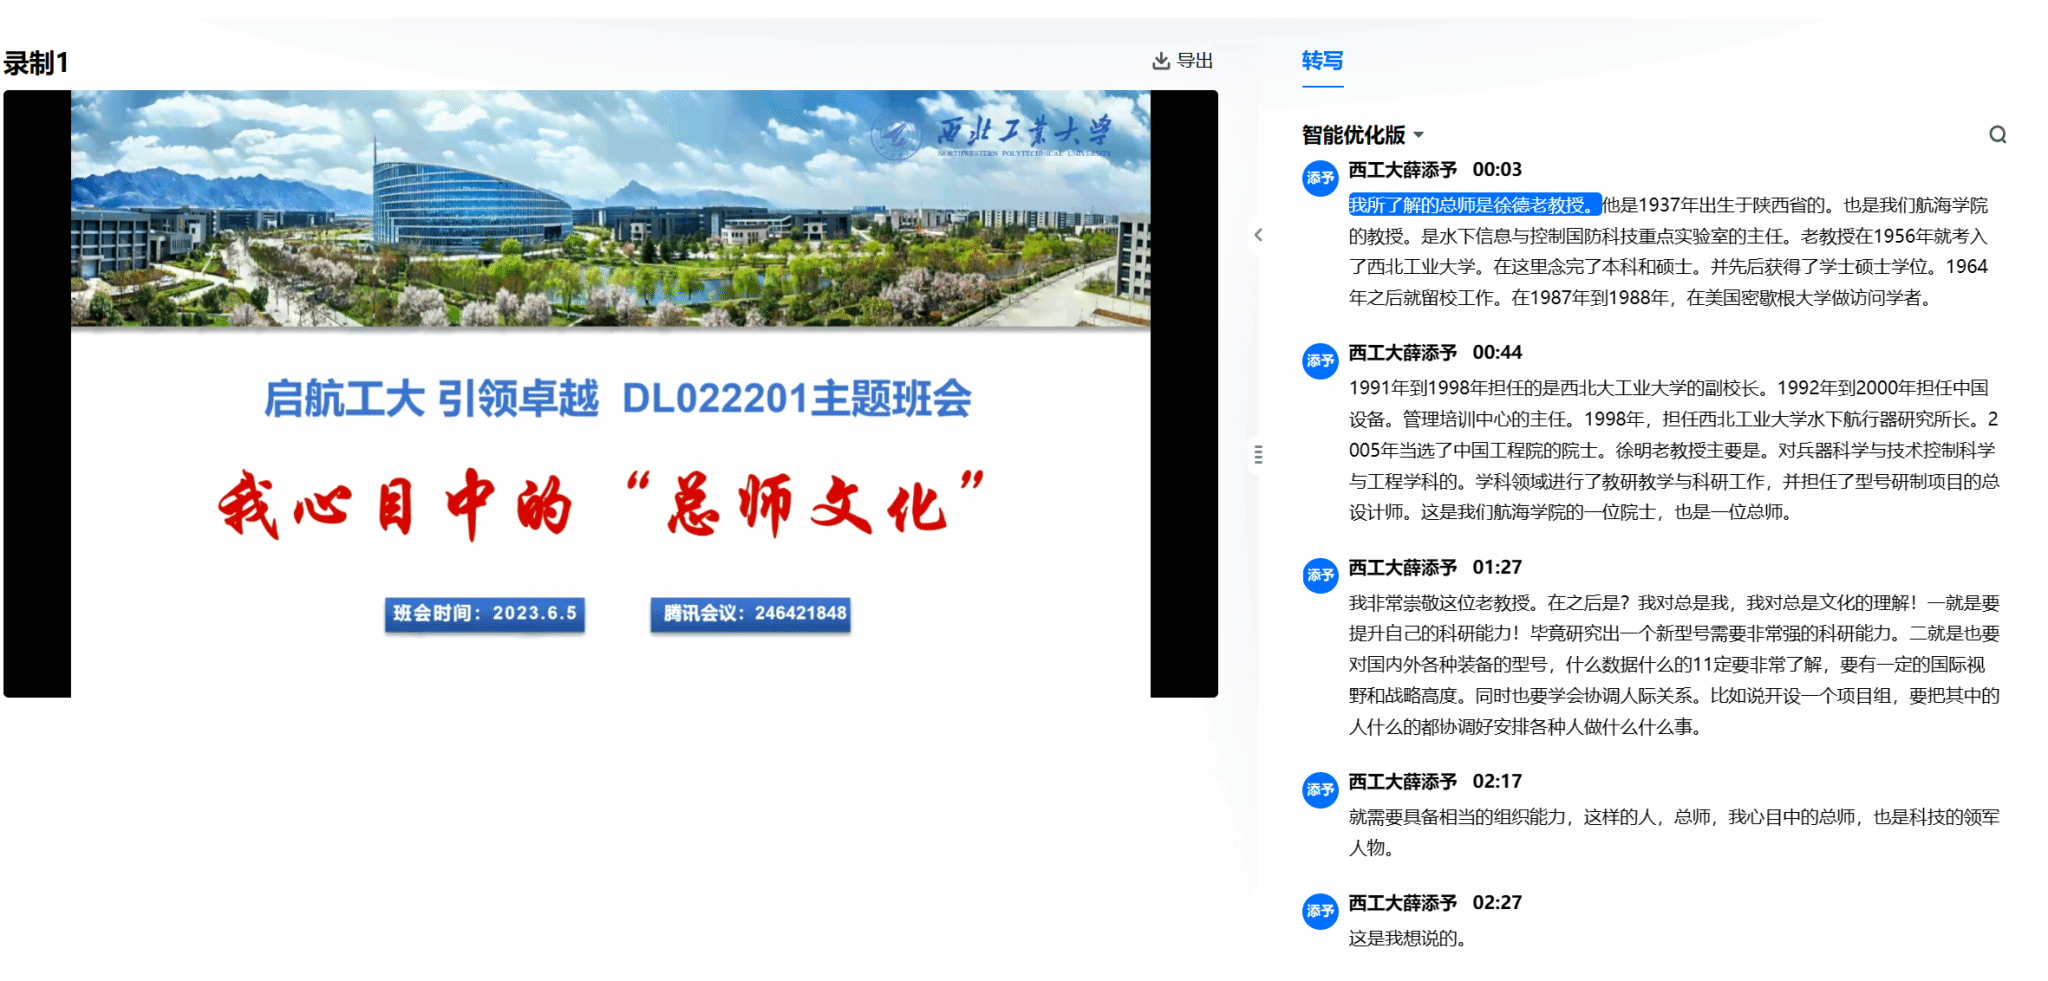This screenshot has height=981, width=2048.
Task: Click speaker avatar at 00:44 entry
Action: (x=1320, y=361)
